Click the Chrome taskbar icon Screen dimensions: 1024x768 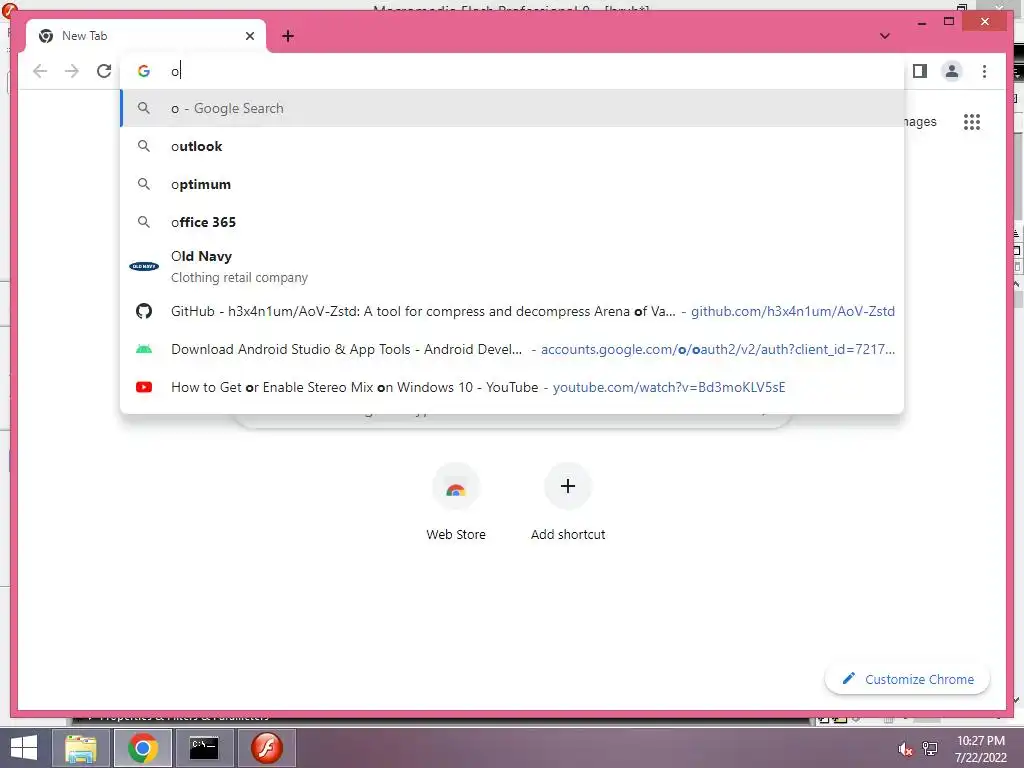tap(142, 748)
